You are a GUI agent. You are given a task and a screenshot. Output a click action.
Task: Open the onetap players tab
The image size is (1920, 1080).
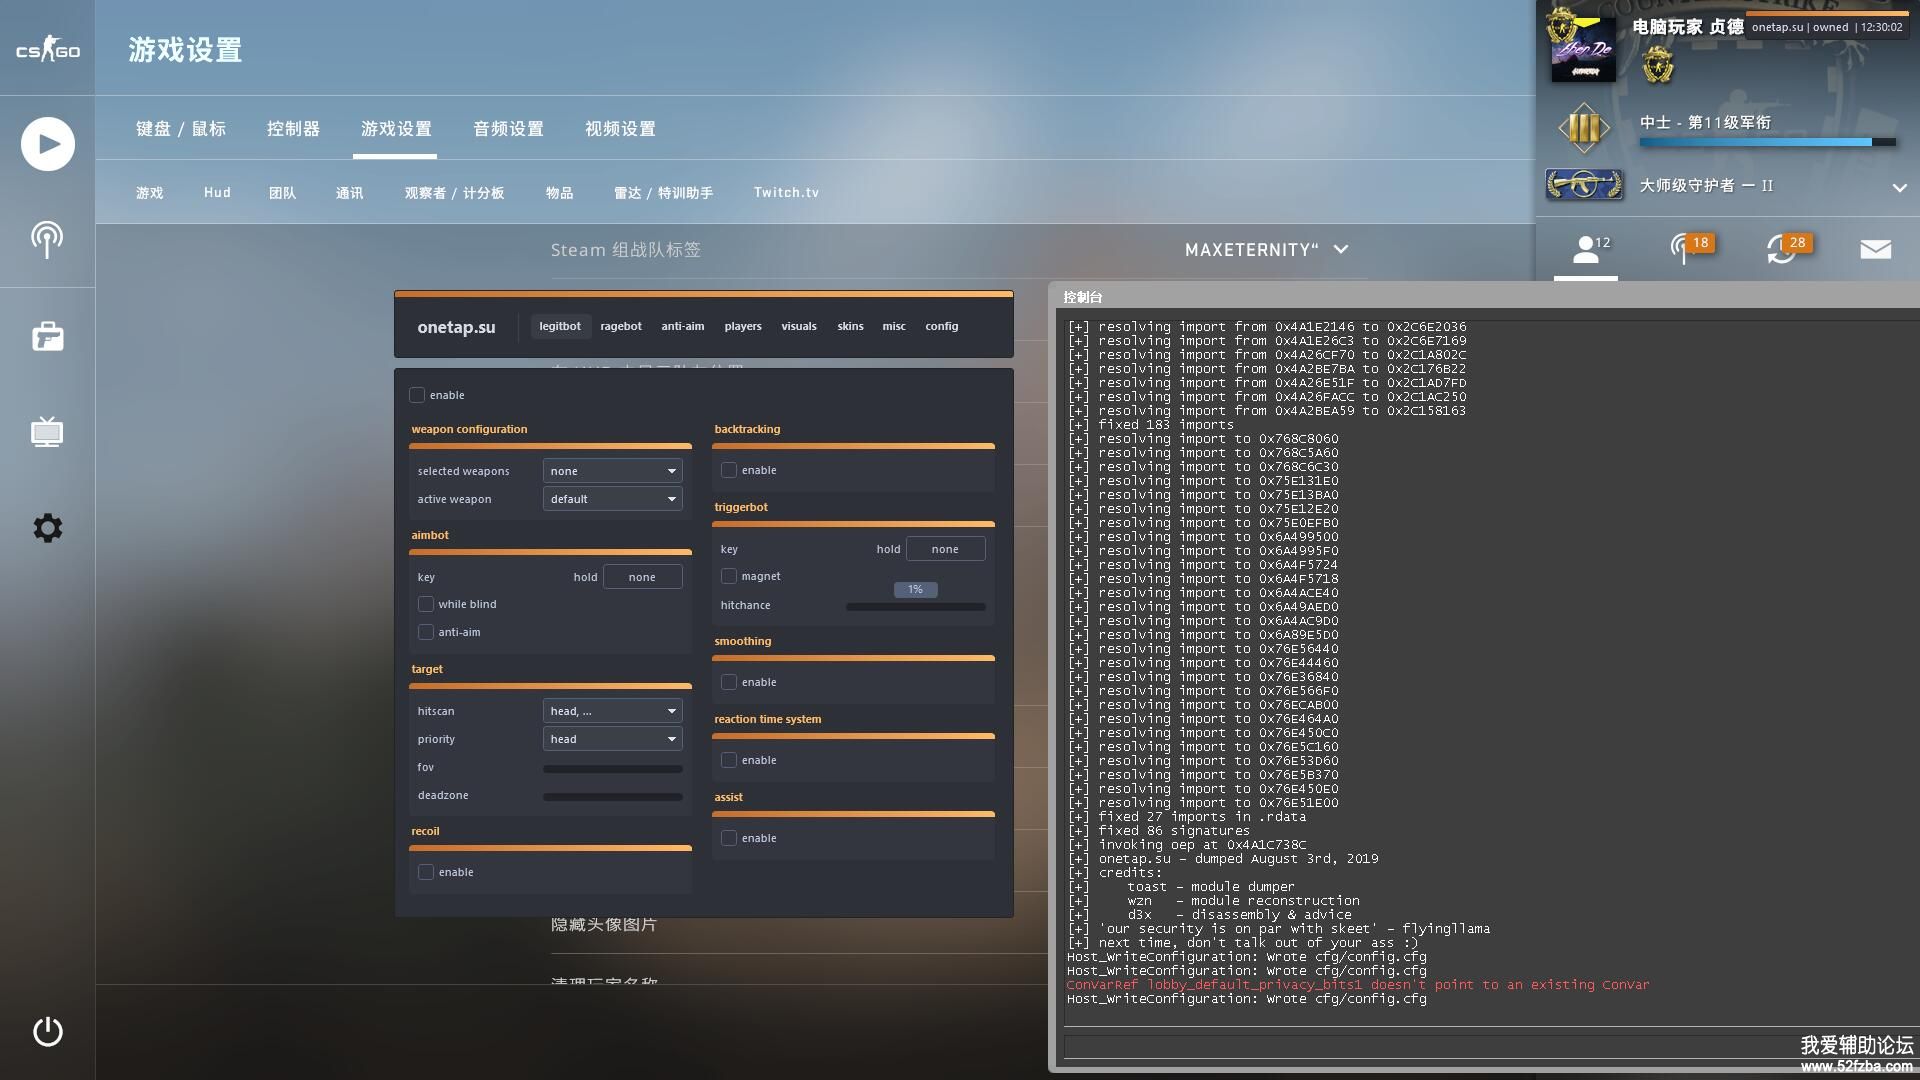[743, 326]
